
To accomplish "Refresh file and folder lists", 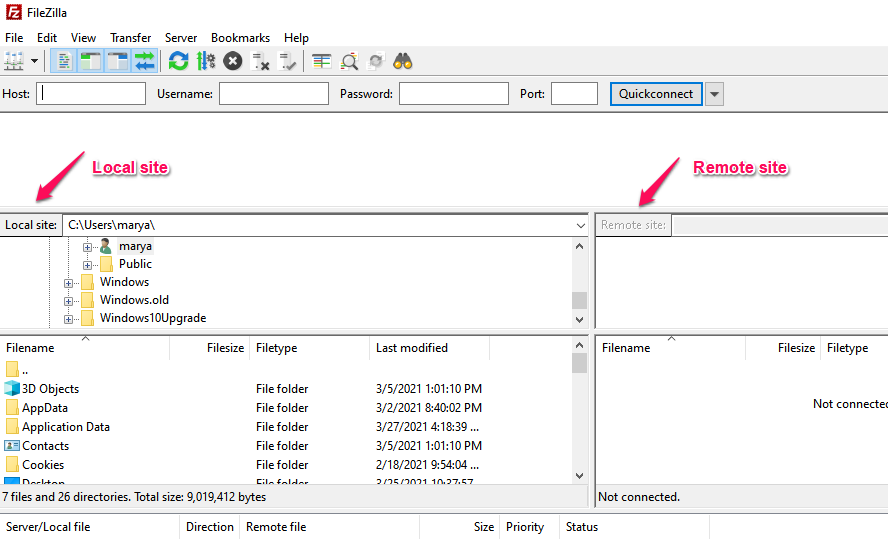I will [x=178, y=61].
